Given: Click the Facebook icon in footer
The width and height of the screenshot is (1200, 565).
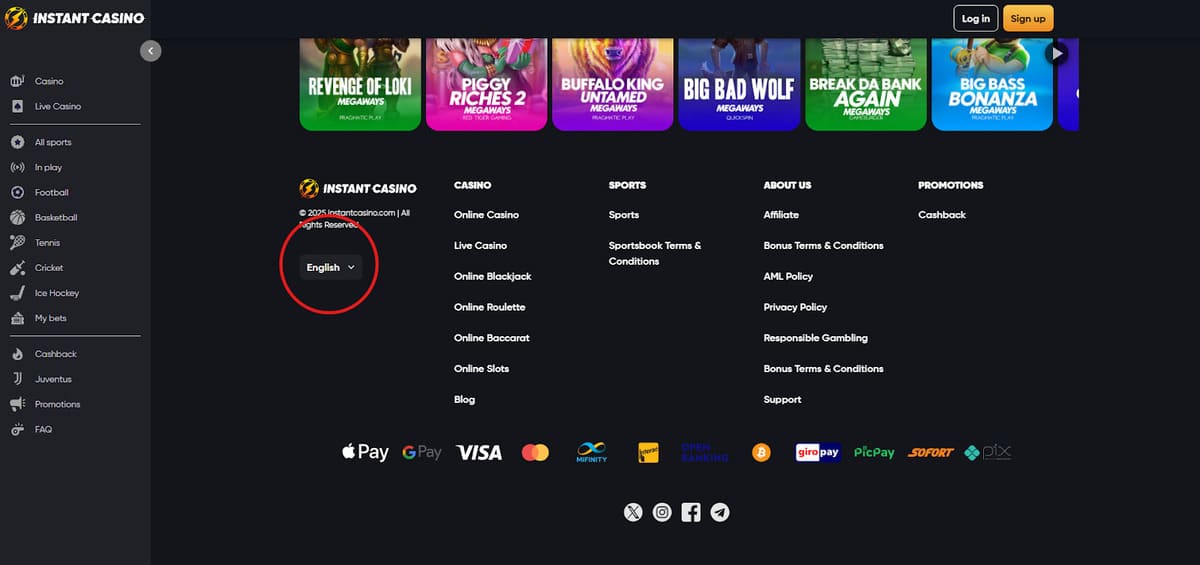Looking at the screenshot, I should (691, 512).
